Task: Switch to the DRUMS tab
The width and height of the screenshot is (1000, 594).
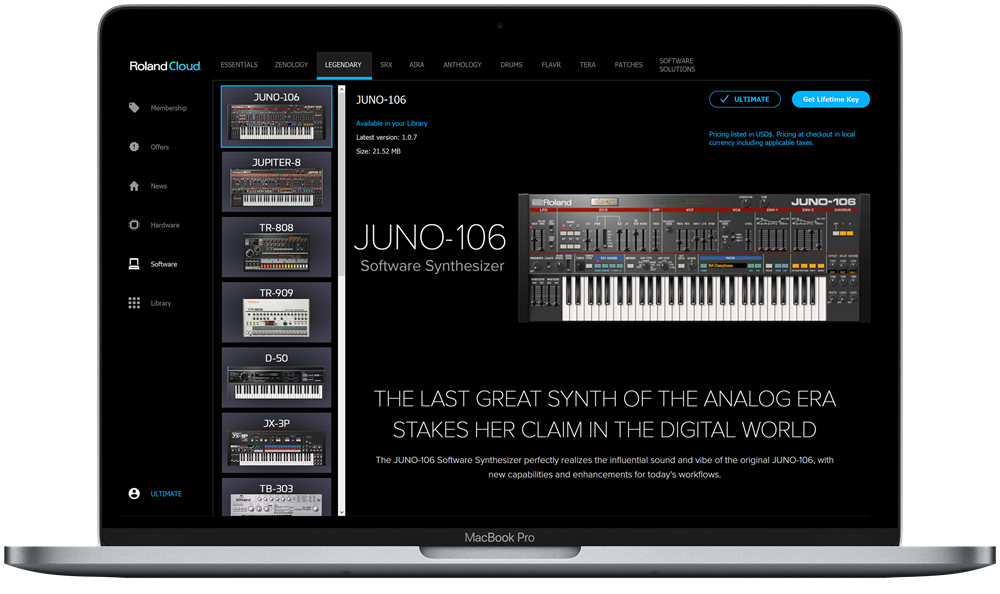Action: tap(511, 64)
